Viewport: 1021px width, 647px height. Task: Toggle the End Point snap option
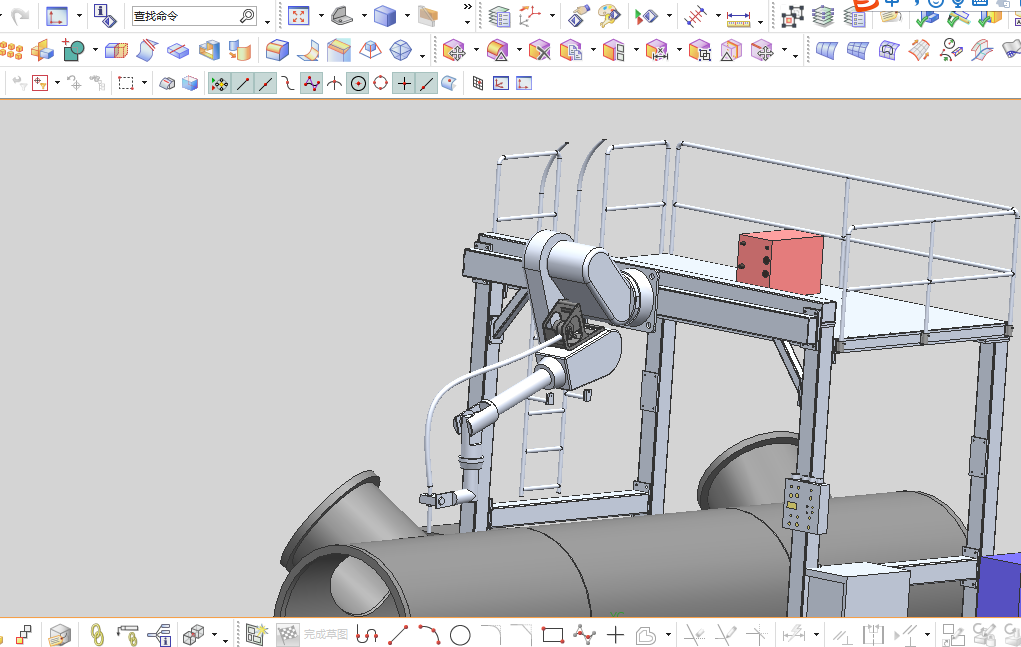pos(243,83)
